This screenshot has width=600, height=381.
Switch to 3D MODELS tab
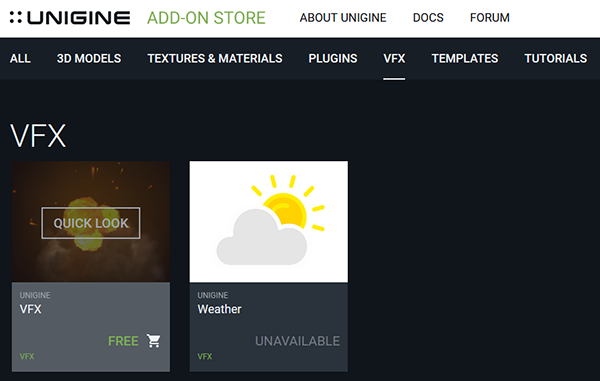click(89, 59)
